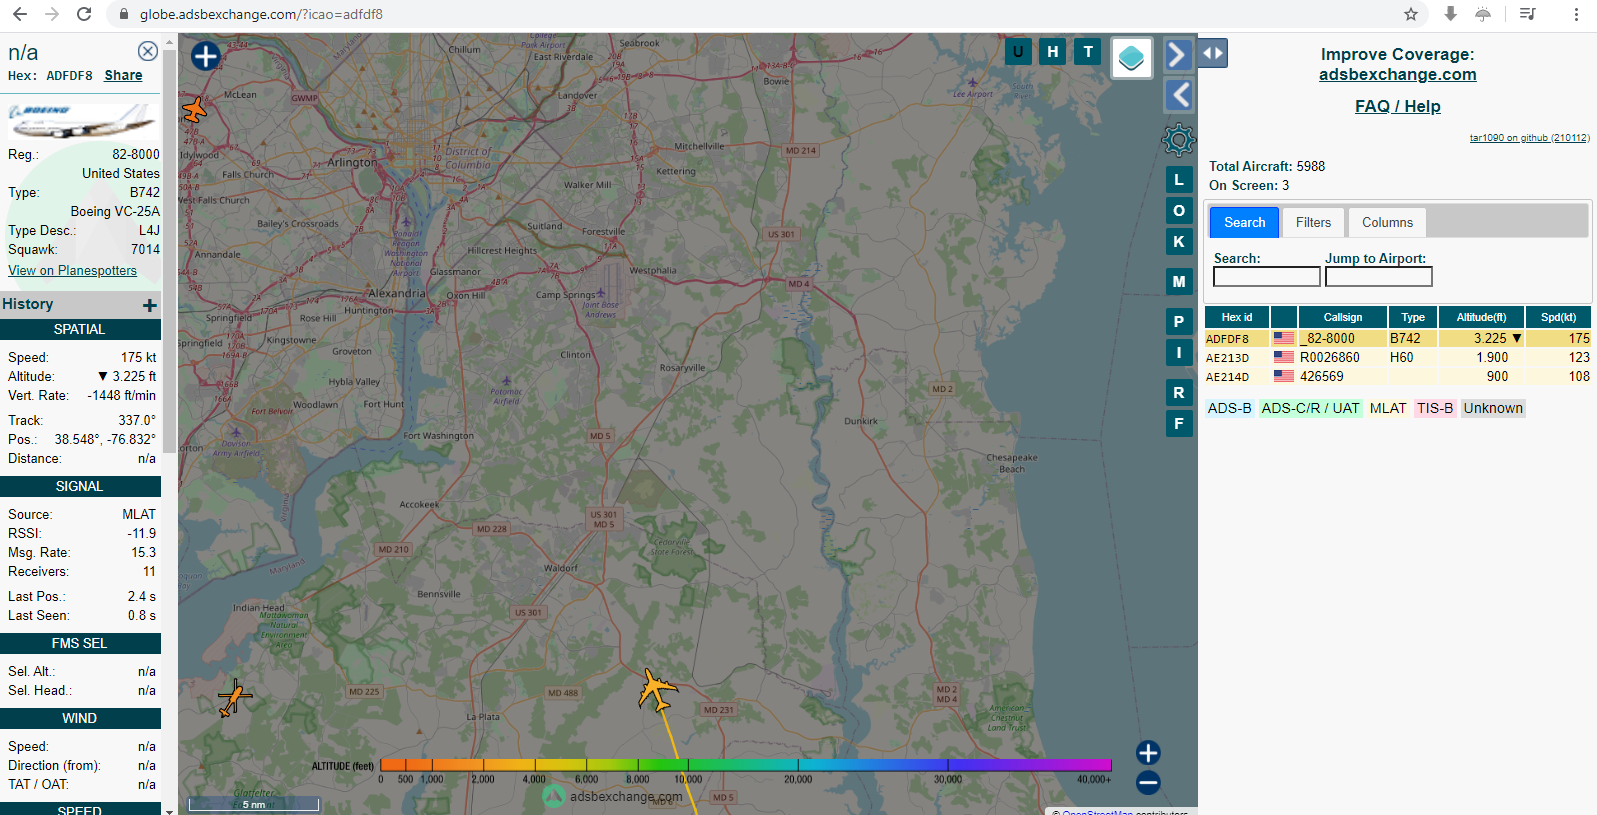
Task: Reload the browser page
Action: 84,14
